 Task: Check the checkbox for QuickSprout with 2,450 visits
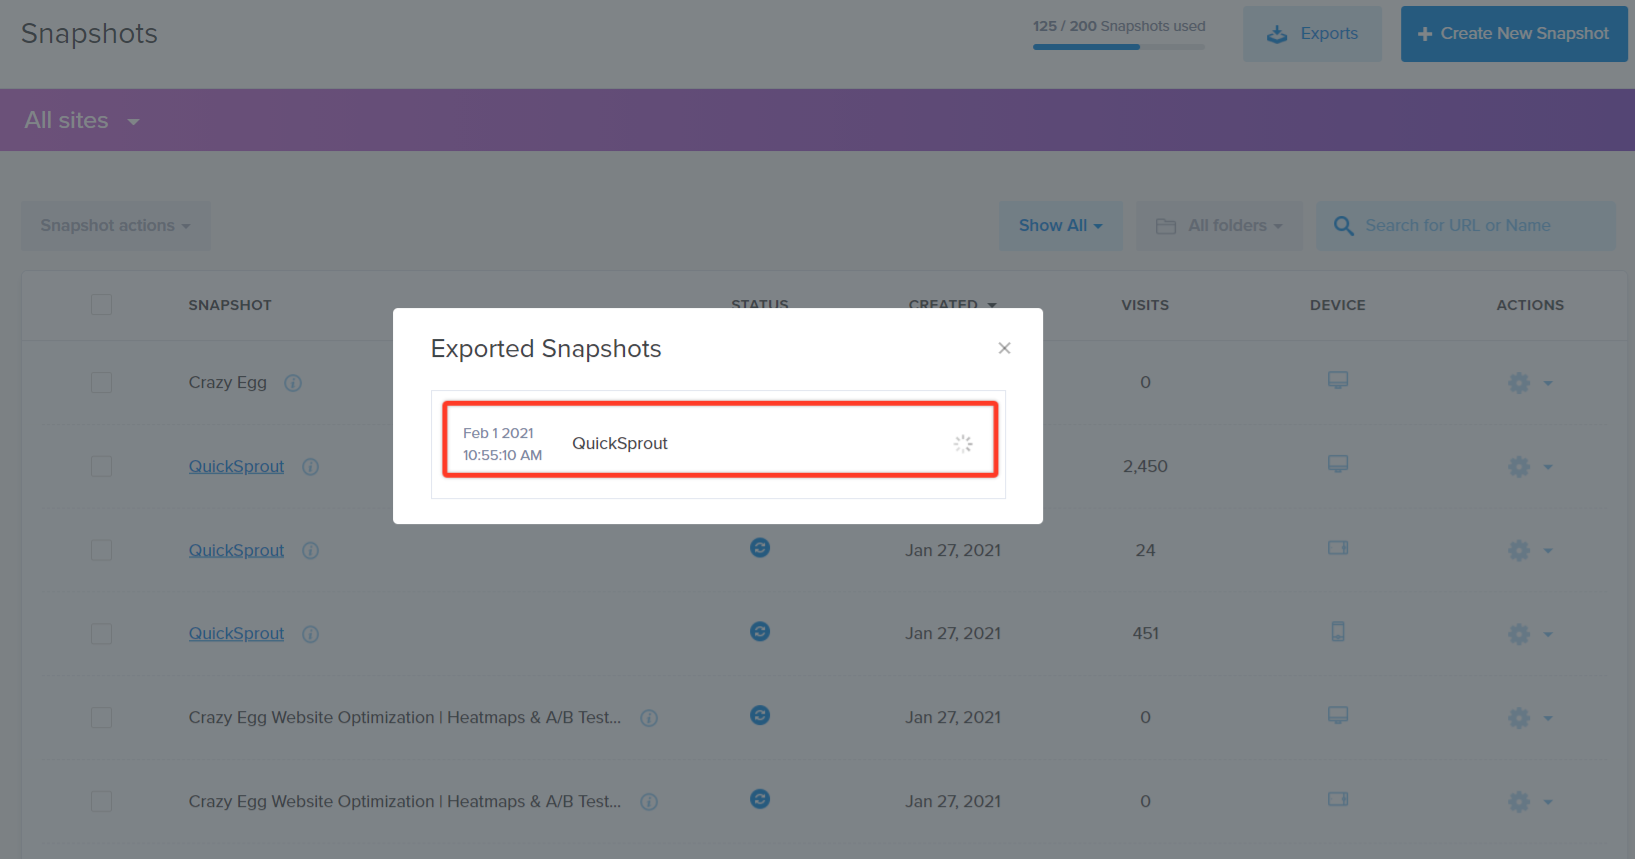[101, 467]
